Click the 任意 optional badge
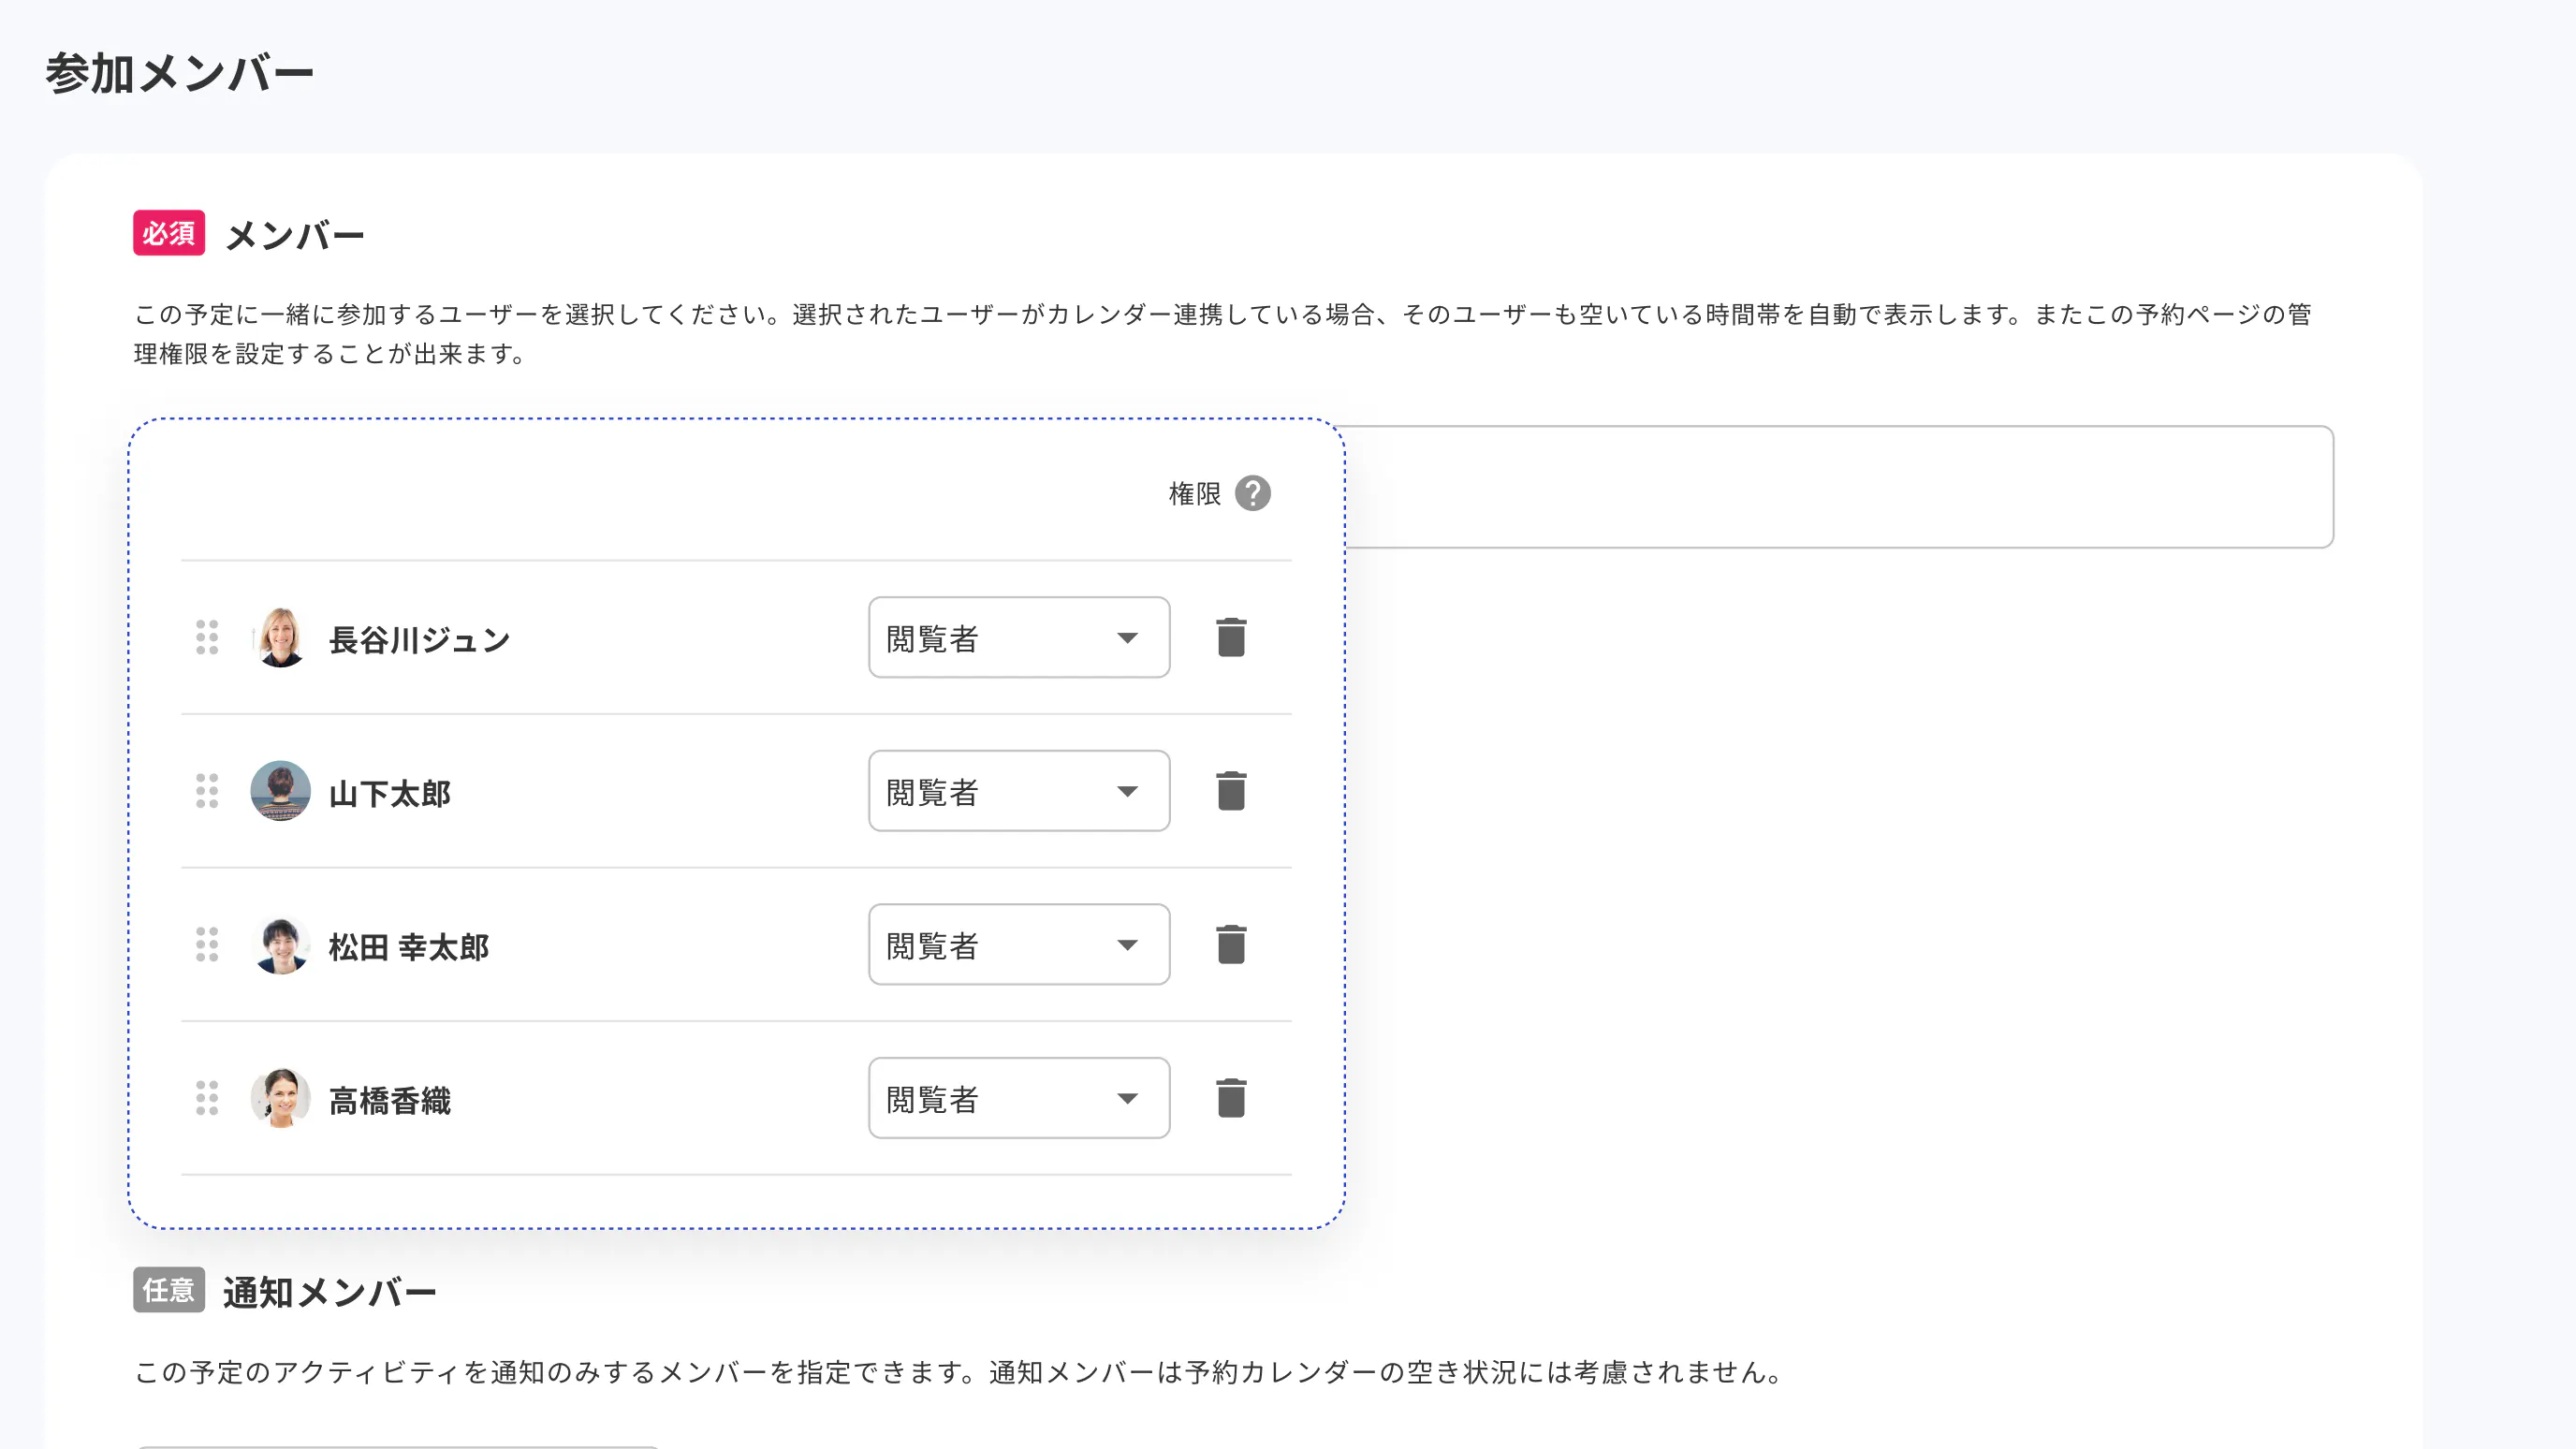Image resolution: width=2576 pixels, height=1449 pixels. pyautogui.click(x=168, y=1291)
